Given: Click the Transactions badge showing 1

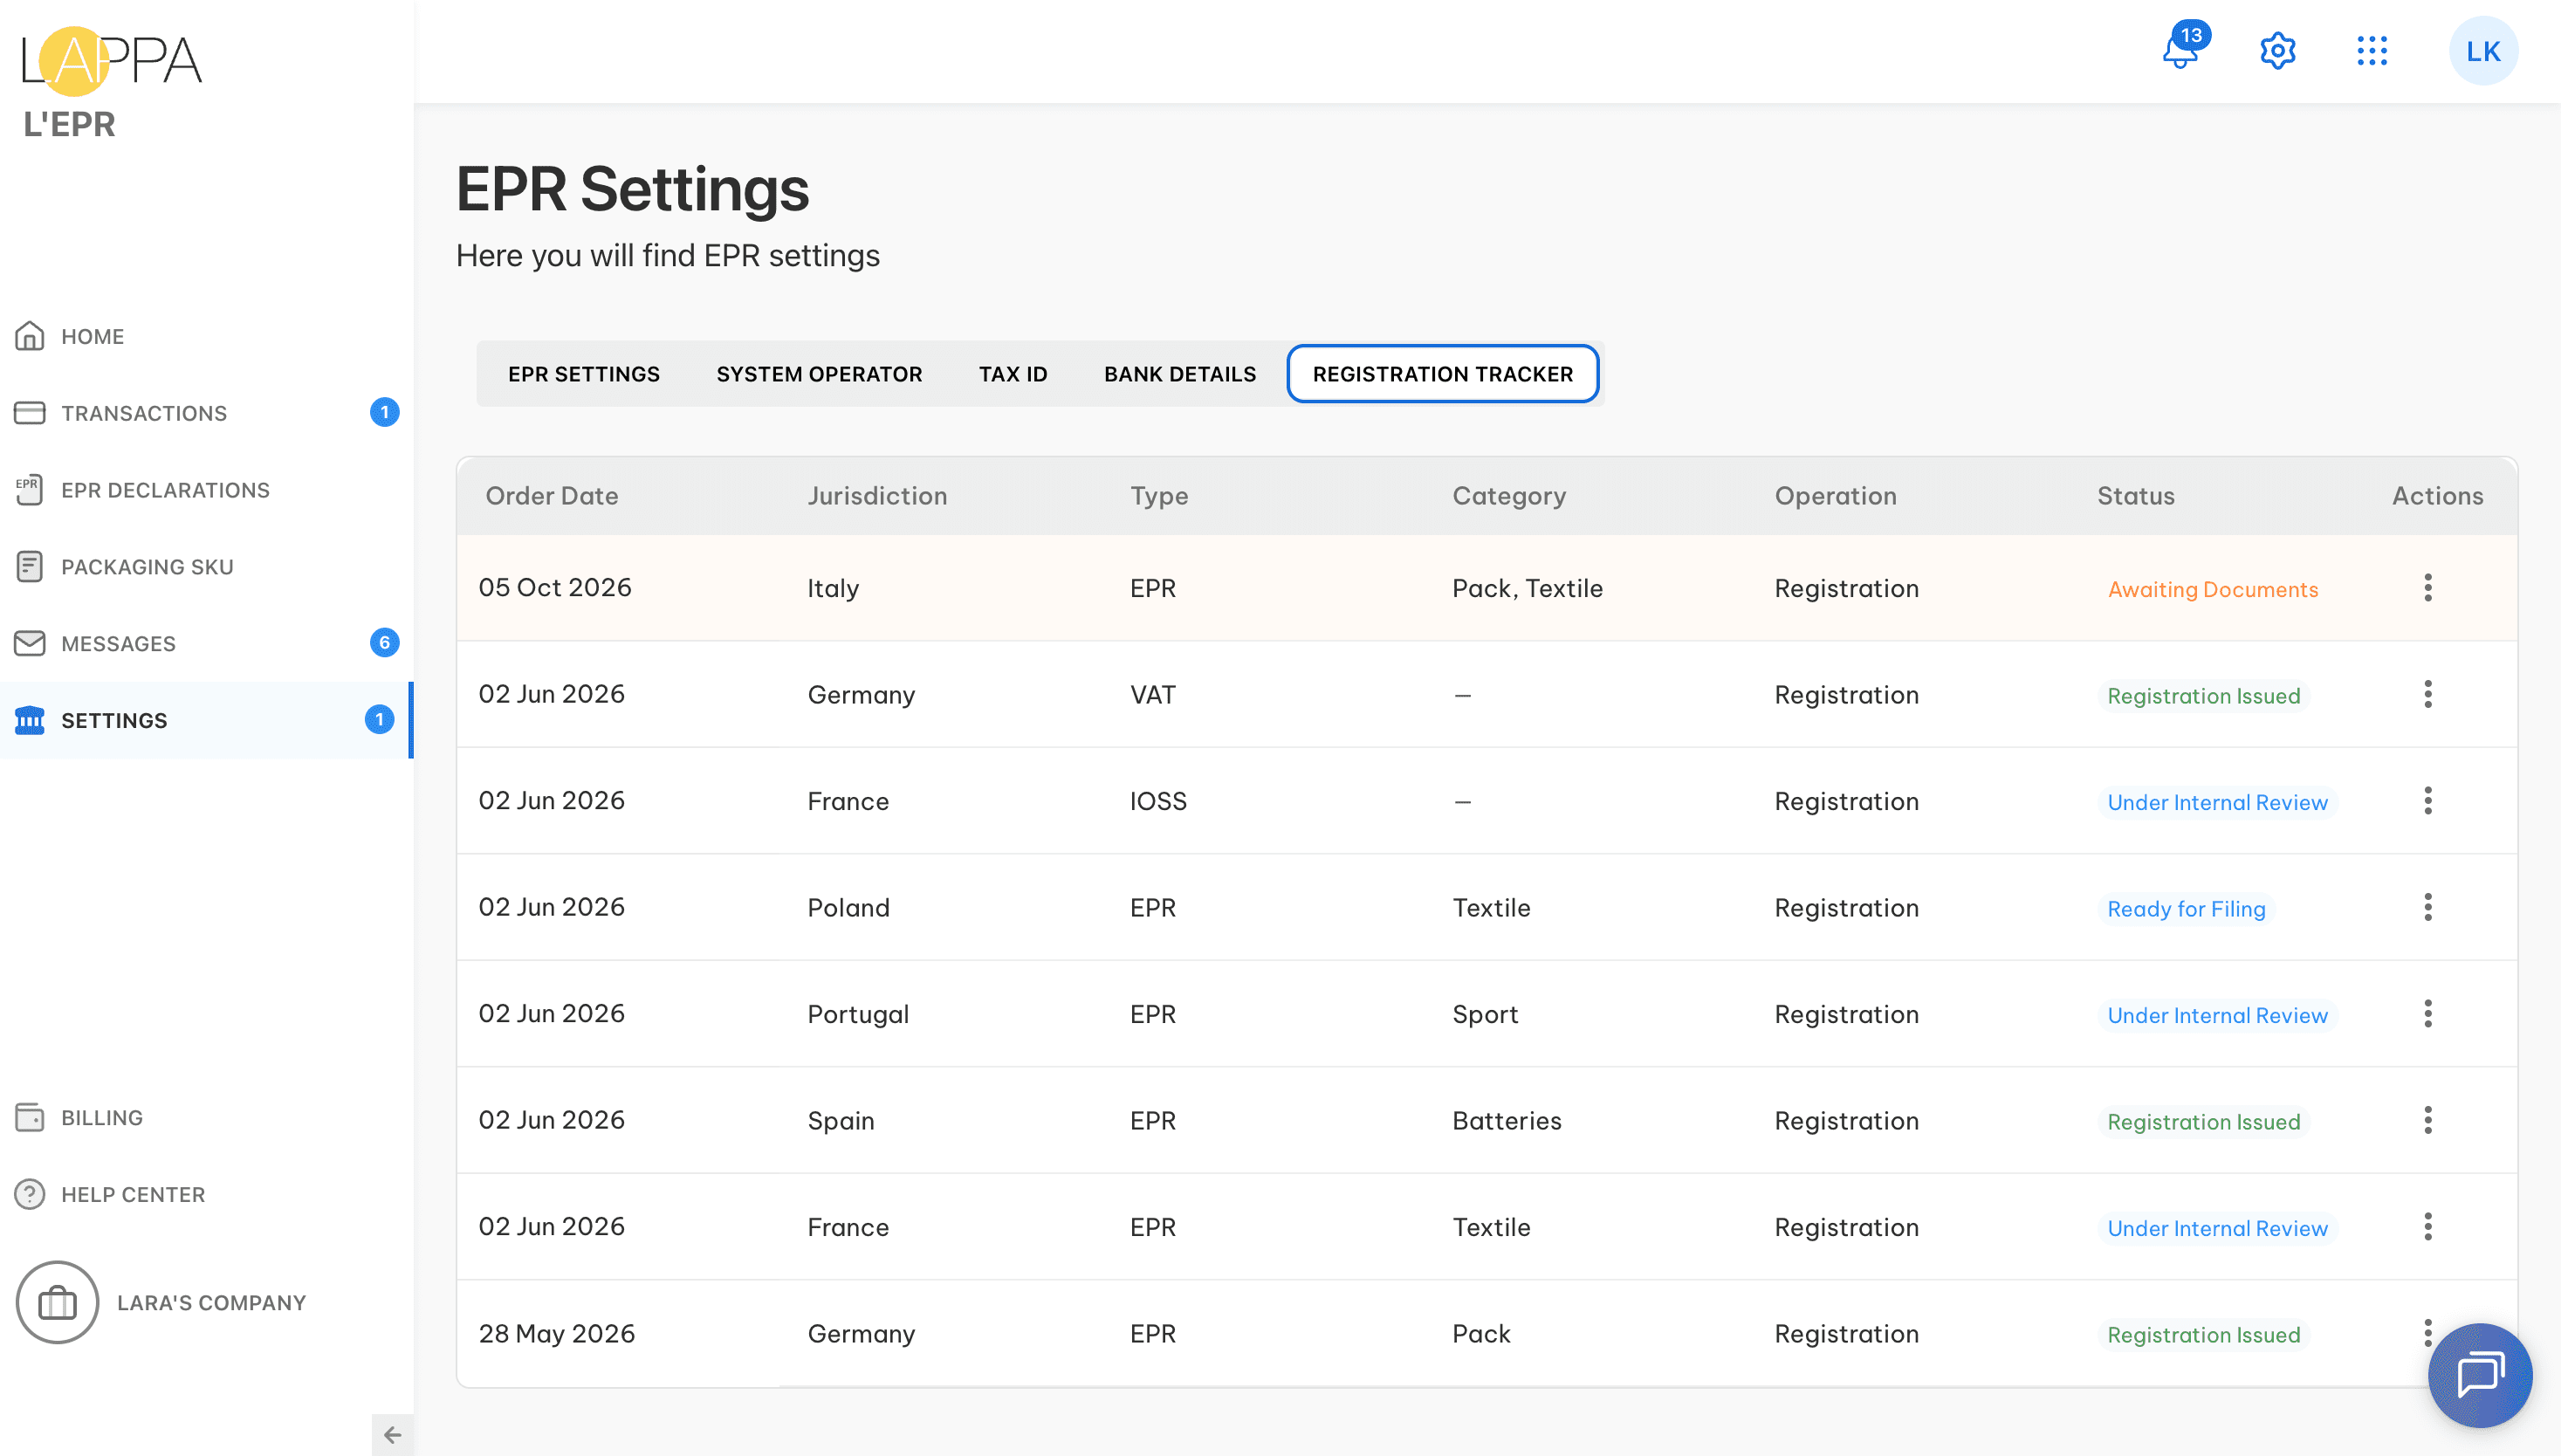Looking at the screenshot, I should click(384, 412).
